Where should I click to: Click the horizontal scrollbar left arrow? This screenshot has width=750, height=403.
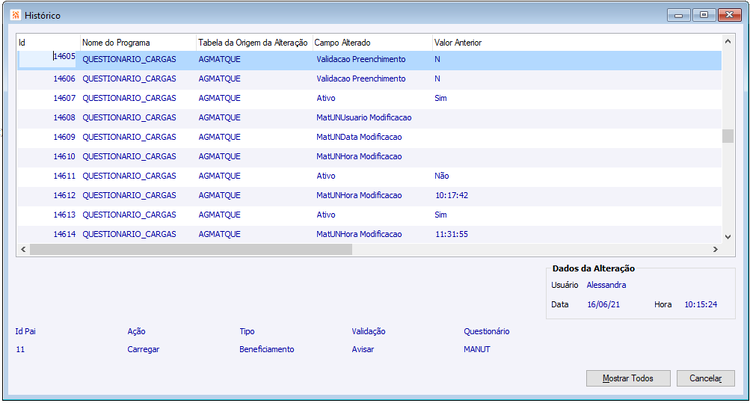pyautogui.click(x=23, y=249)
